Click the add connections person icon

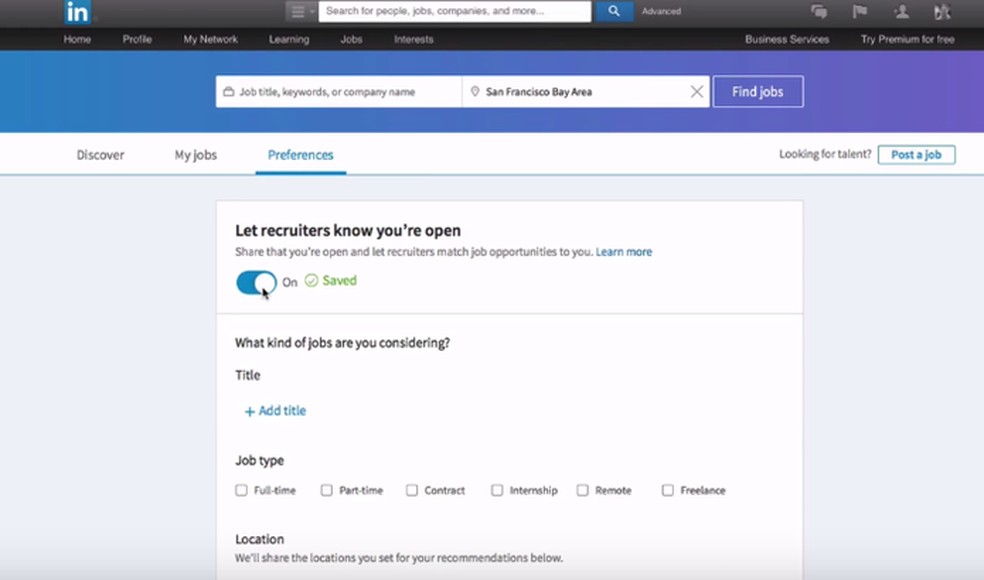[x=902, y=10]
